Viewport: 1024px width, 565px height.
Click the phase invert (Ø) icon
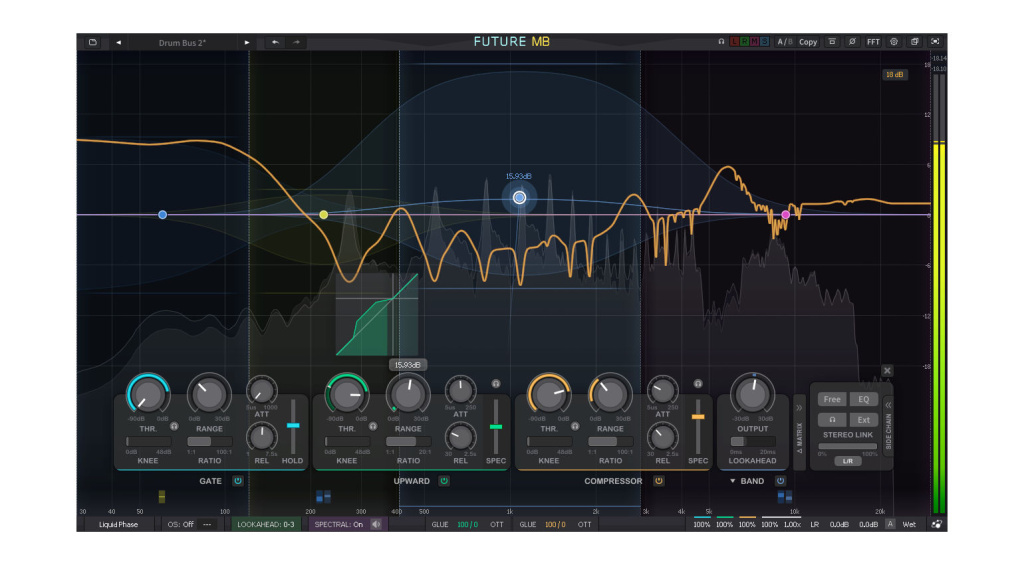tap(852, 42)
